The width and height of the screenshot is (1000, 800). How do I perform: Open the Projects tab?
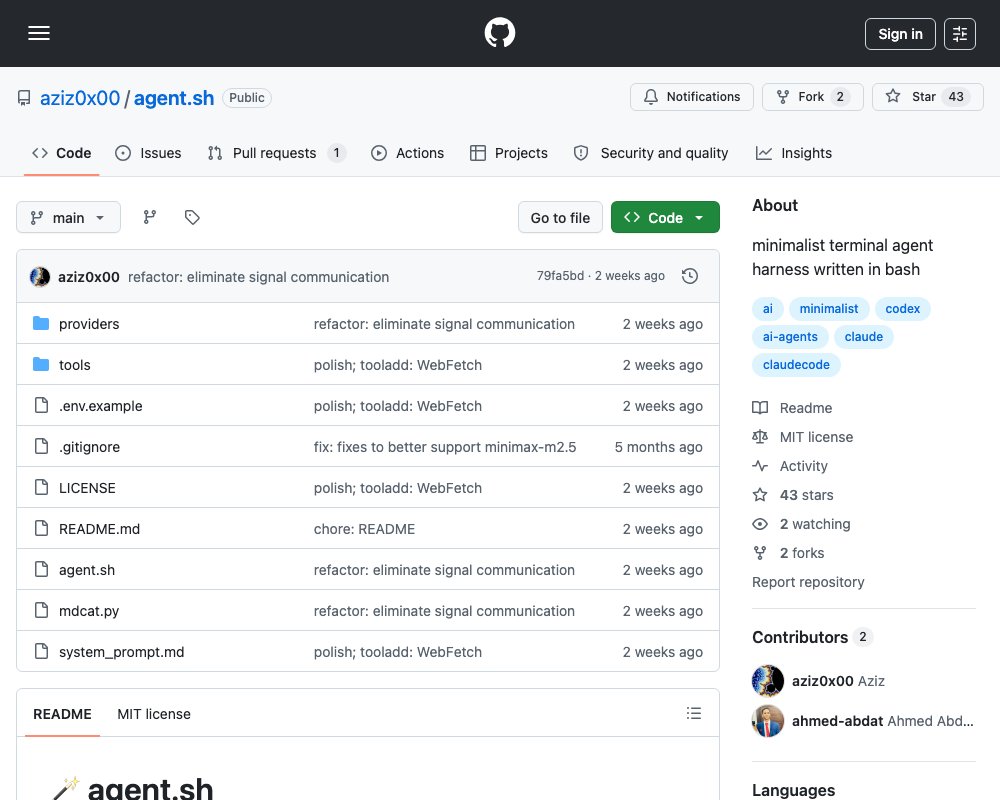(x=509, y=153)
